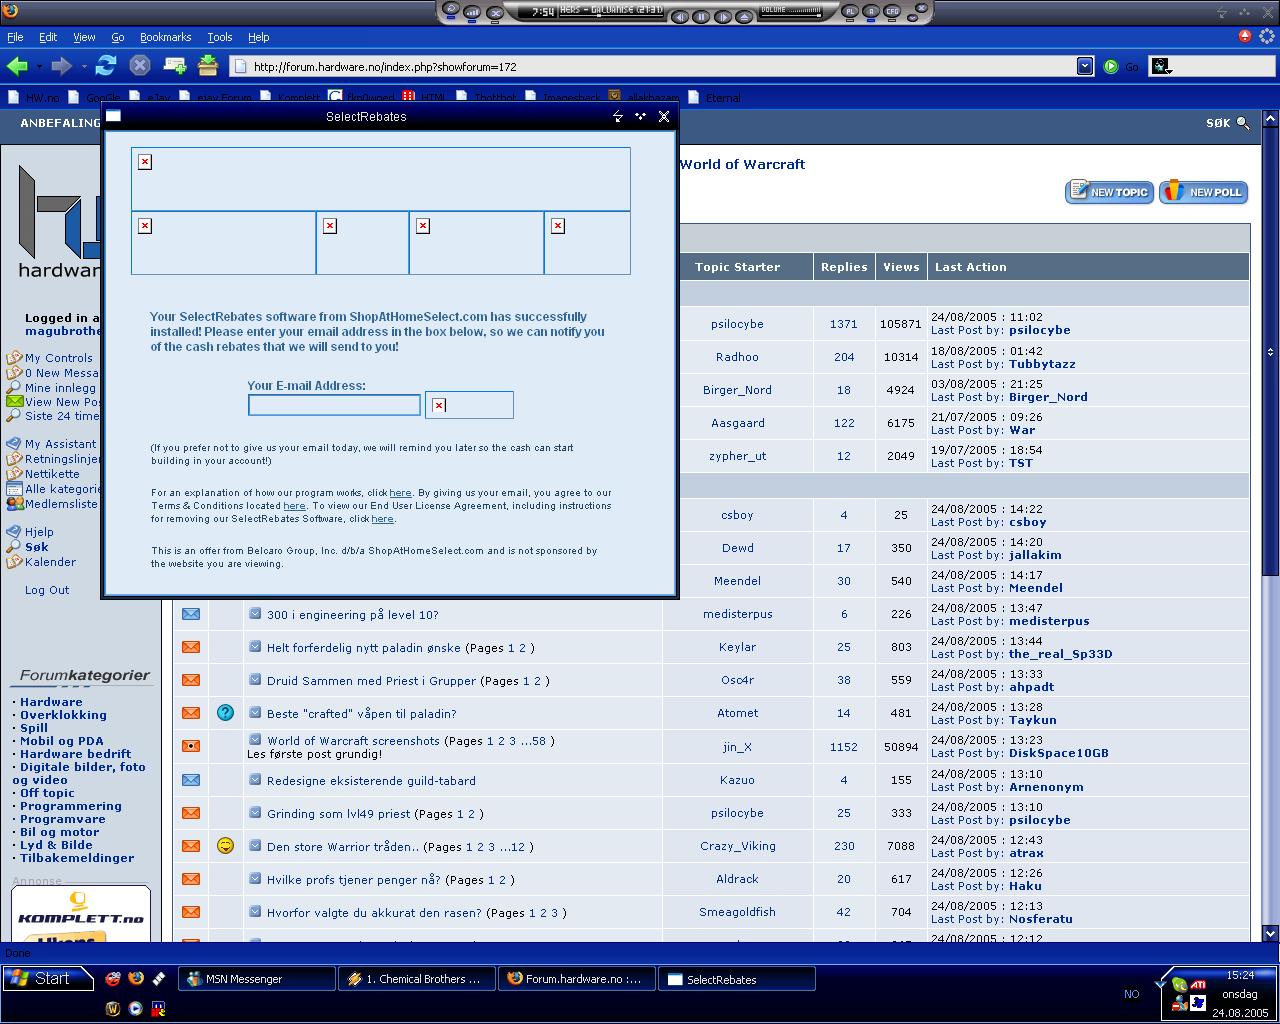Open the Eternal bookmark

(714, 98)
